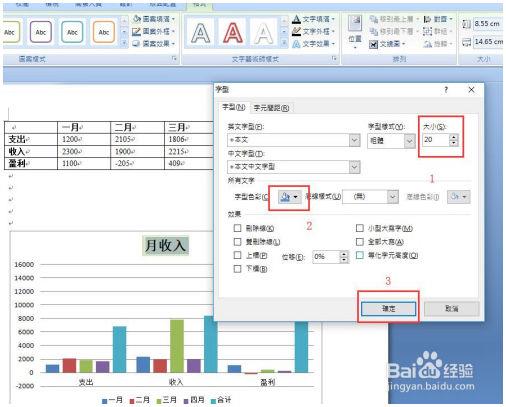Click 文字填滿 text fill icon

[x=296, y=19]
